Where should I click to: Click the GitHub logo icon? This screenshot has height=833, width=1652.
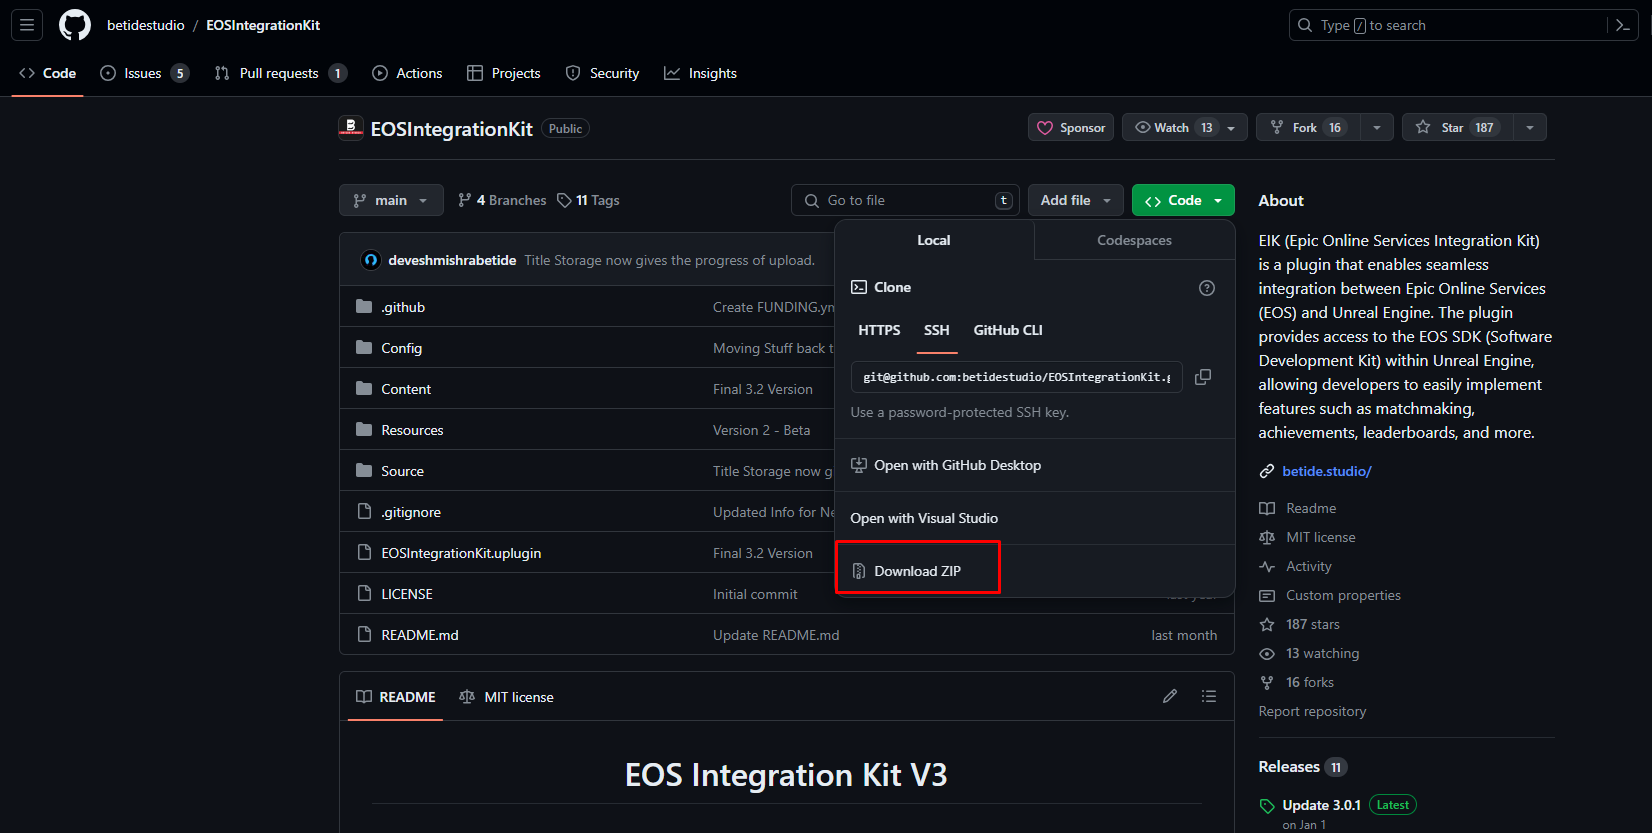point(75,25)
